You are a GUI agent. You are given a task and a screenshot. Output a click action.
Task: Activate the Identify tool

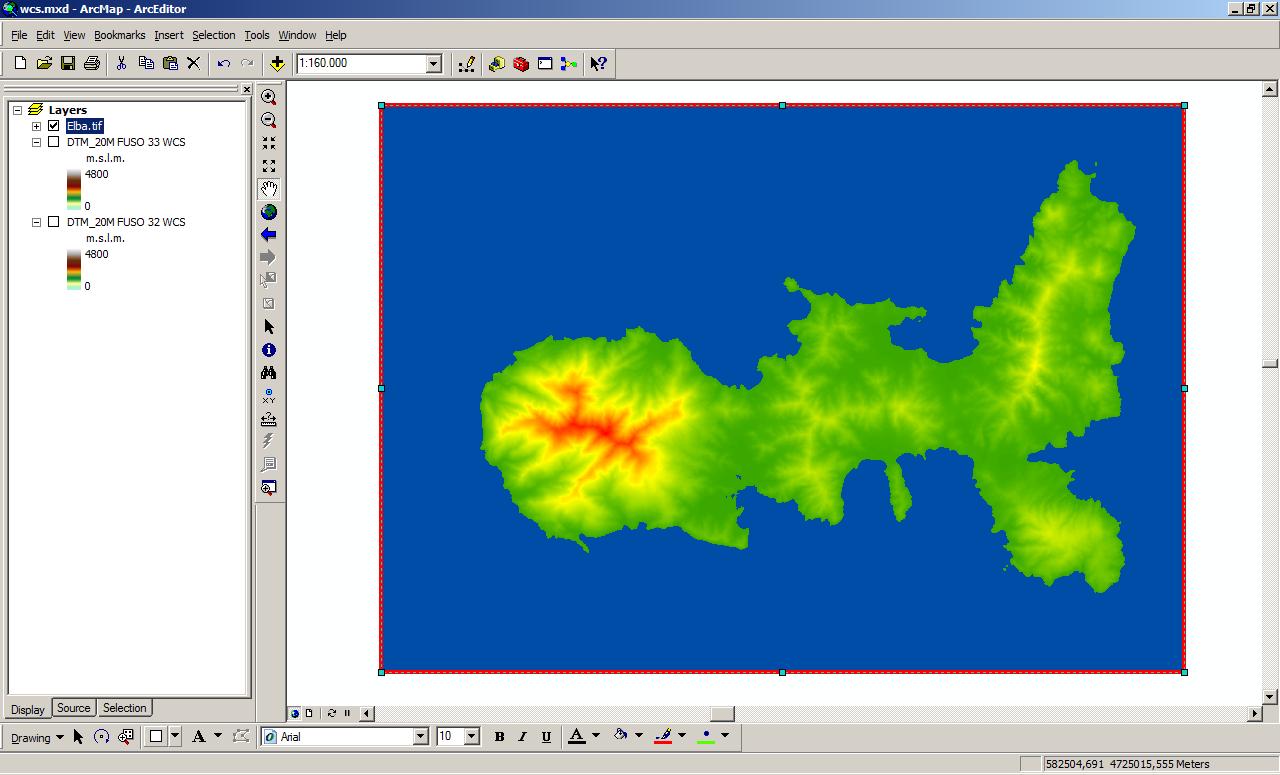(268, 350)
